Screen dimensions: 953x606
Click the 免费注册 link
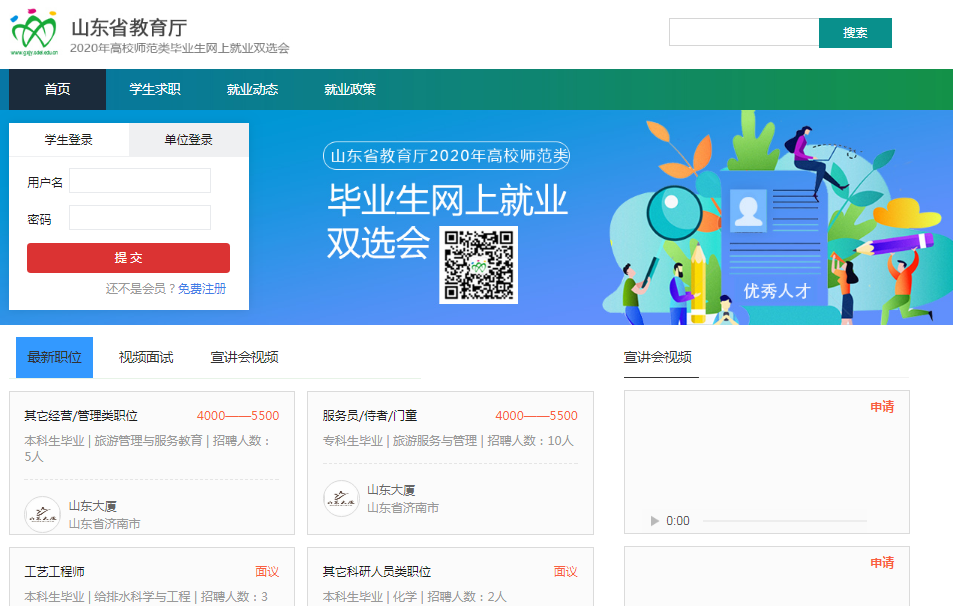(202, 289)
